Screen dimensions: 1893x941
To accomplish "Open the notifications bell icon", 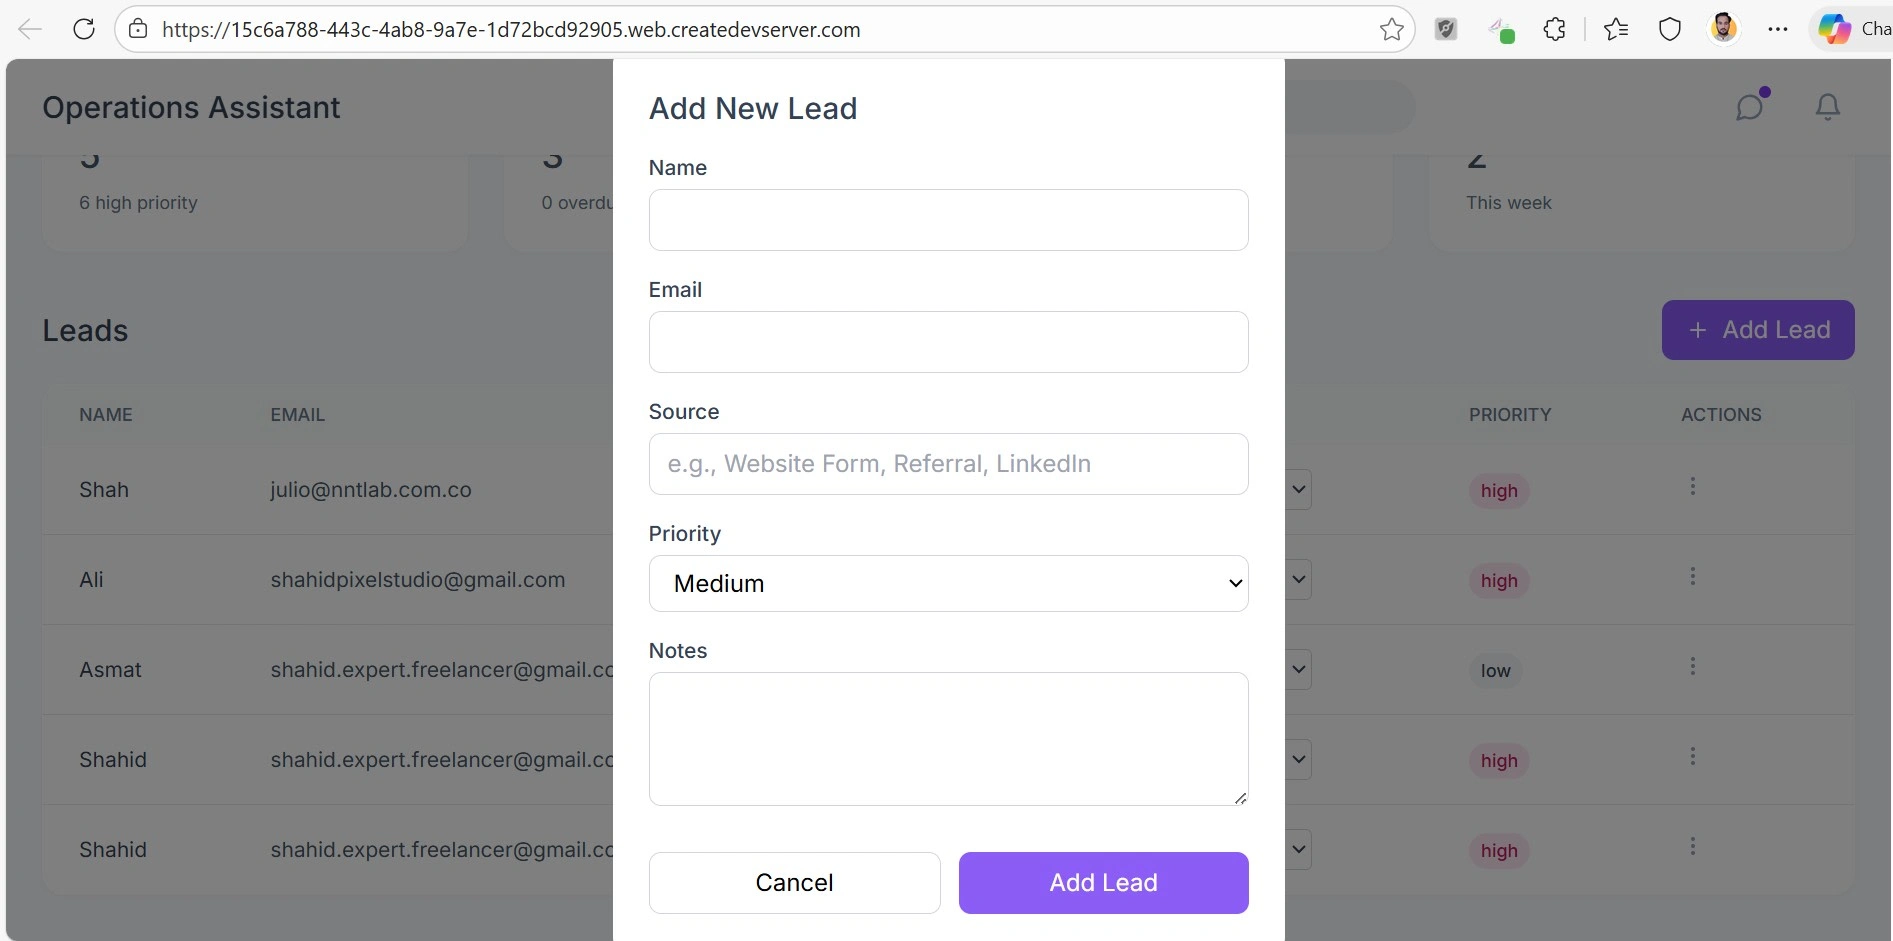I will tap(1827, 106).
